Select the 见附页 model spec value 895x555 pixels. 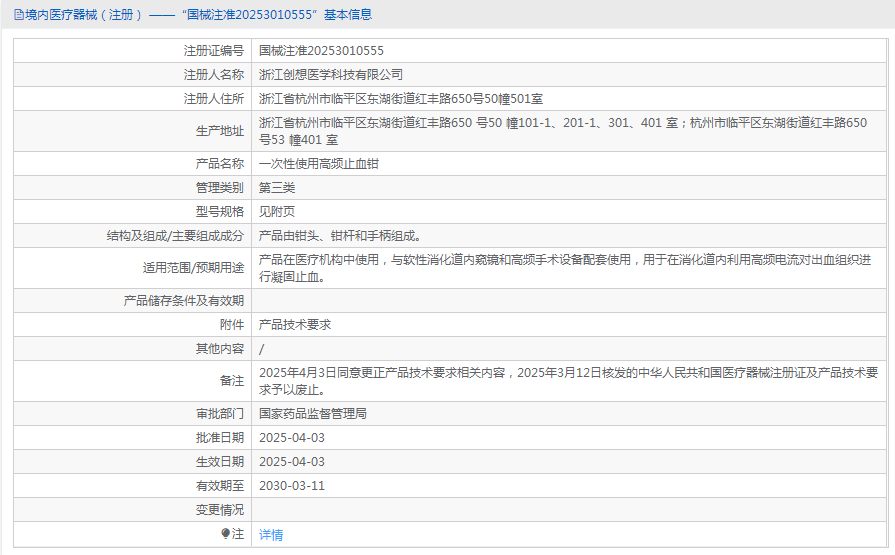(277, 212)
